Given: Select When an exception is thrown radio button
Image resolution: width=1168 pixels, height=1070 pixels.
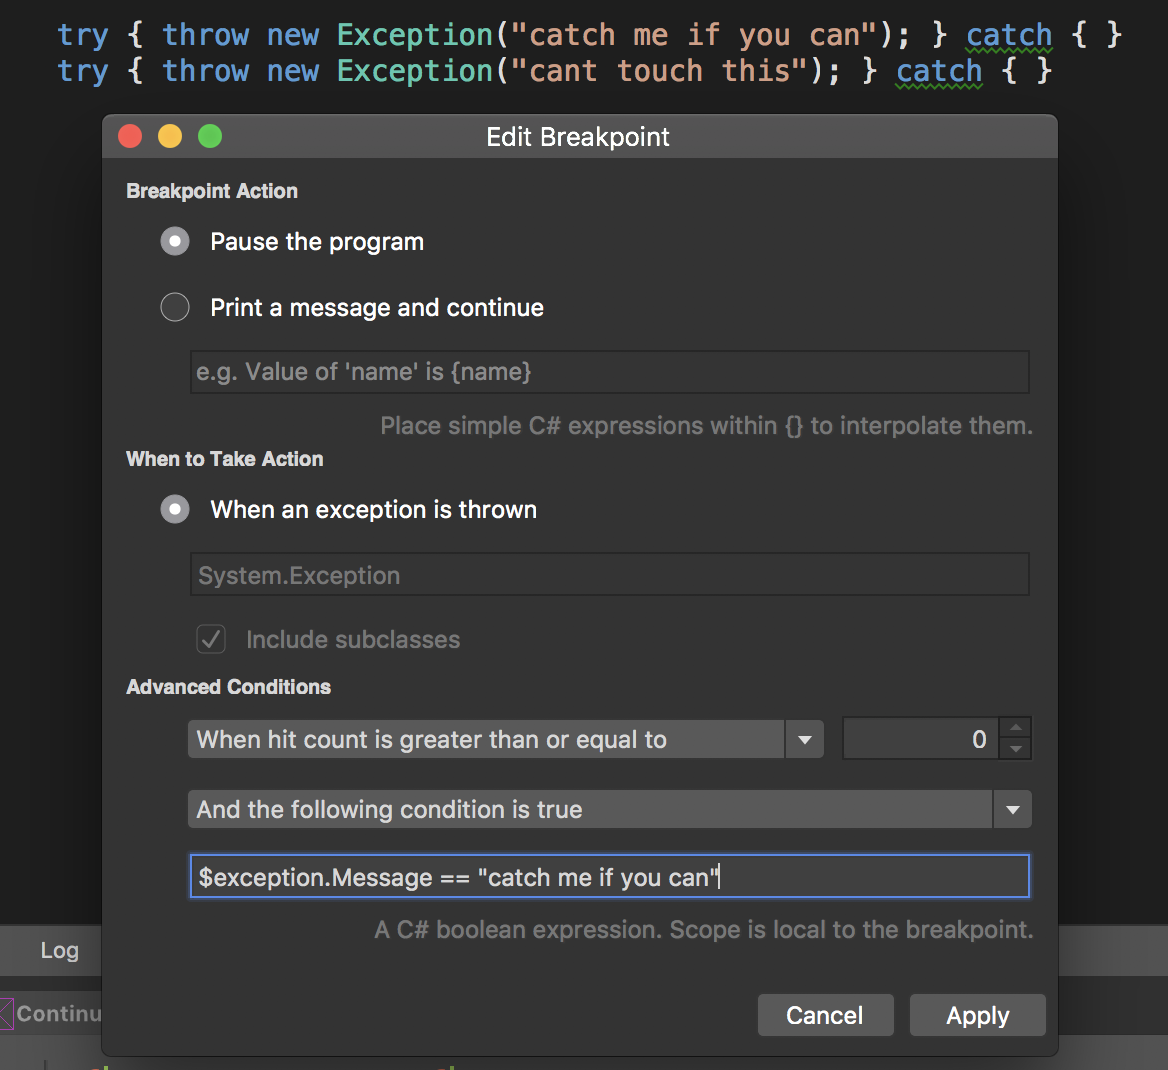Looking at the screenshot, I should [175, 510].
